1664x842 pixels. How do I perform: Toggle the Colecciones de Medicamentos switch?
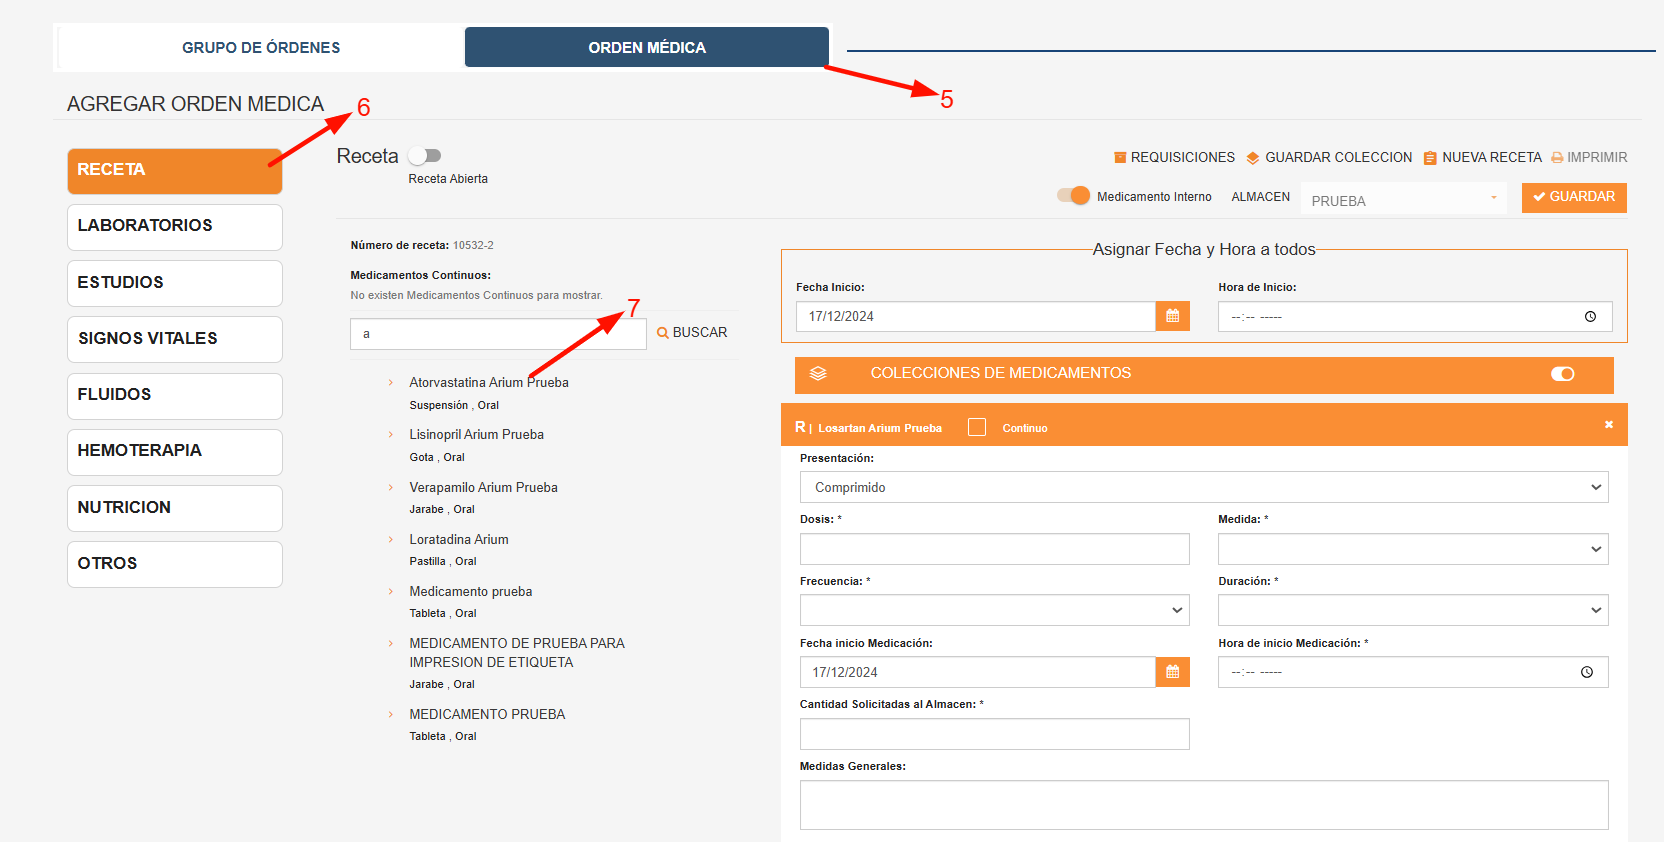click(x=1563, y=374)
